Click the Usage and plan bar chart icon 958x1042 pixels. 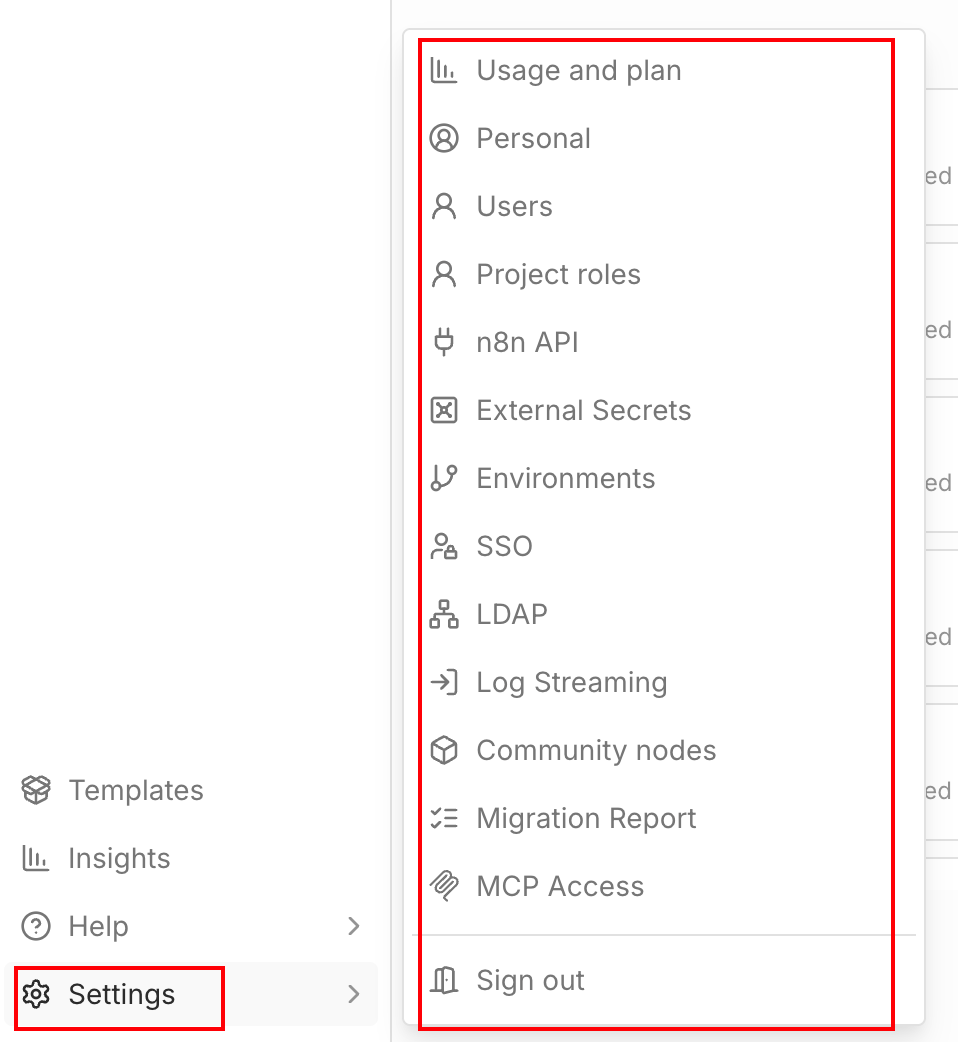[443, 71]
